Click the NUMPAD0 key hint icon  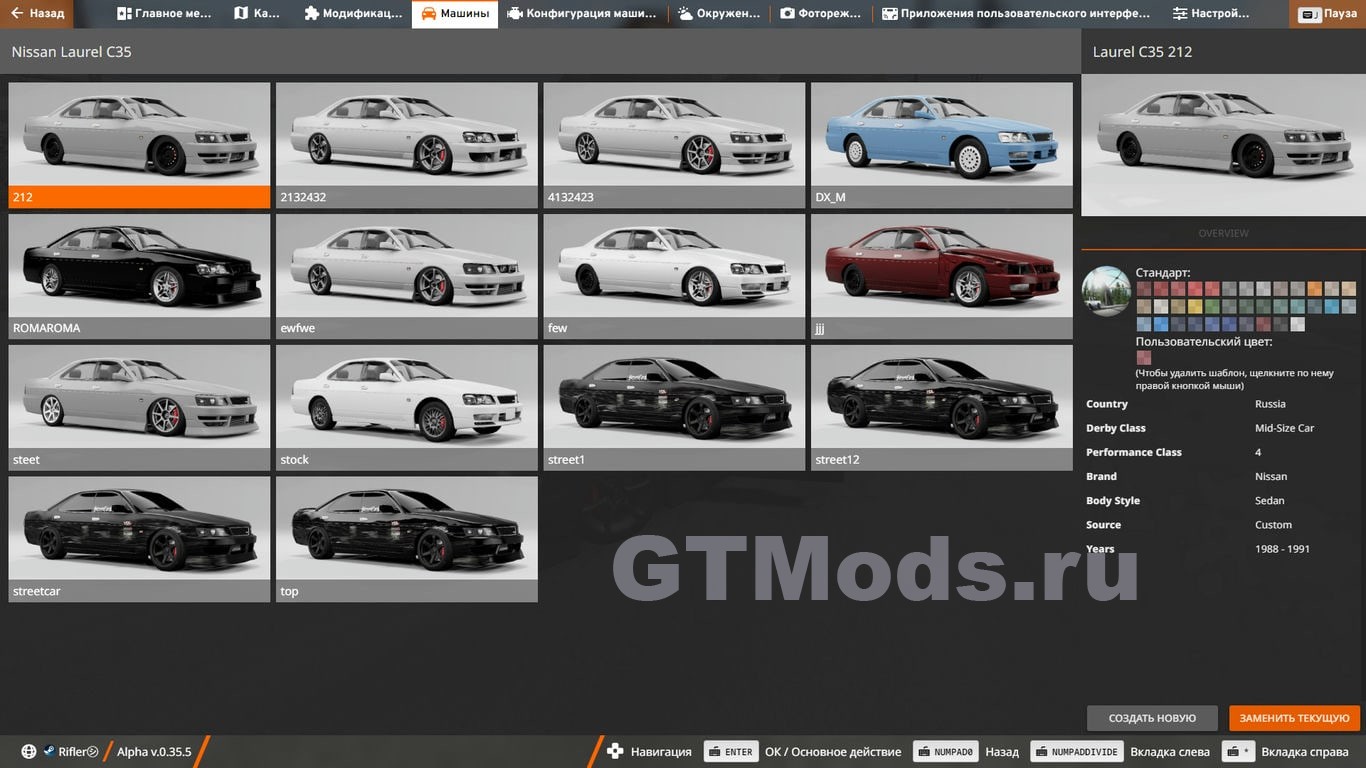click(946, 752)
